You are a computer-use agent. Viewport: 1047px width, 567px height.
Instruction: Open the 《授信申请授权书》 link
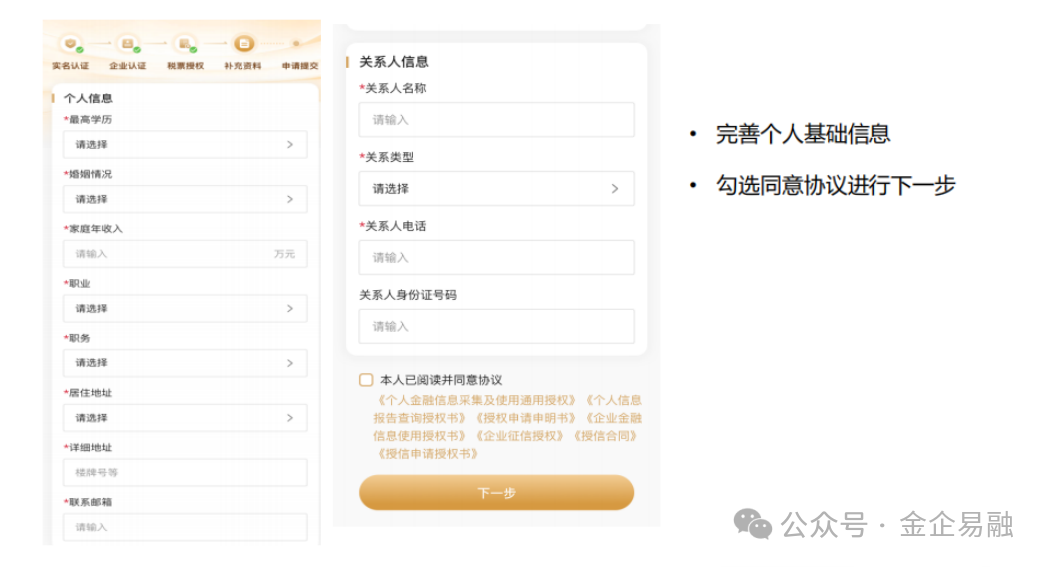(x=427, y=454)
